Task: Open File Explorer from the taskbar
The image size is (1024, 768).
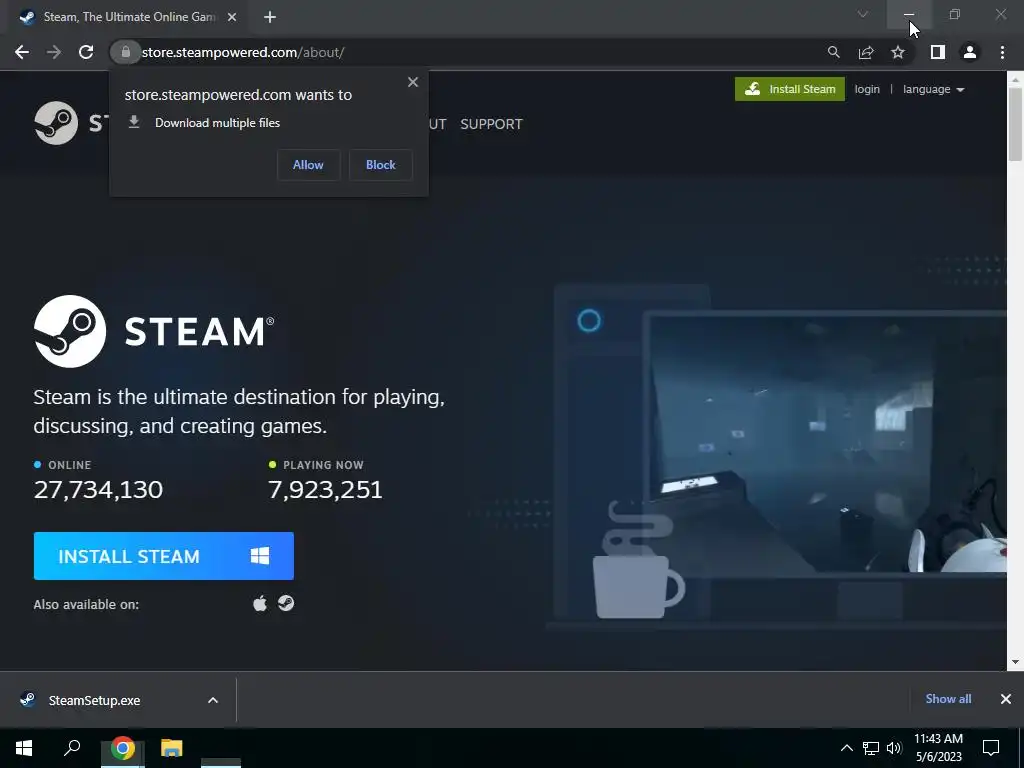Action: pyautogui.click(x=172, y=748)
